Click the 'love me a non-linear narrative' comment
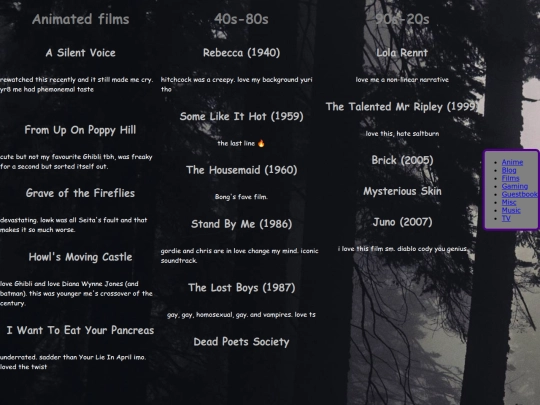The image size is (540, 405). click(x=402, y=80)
